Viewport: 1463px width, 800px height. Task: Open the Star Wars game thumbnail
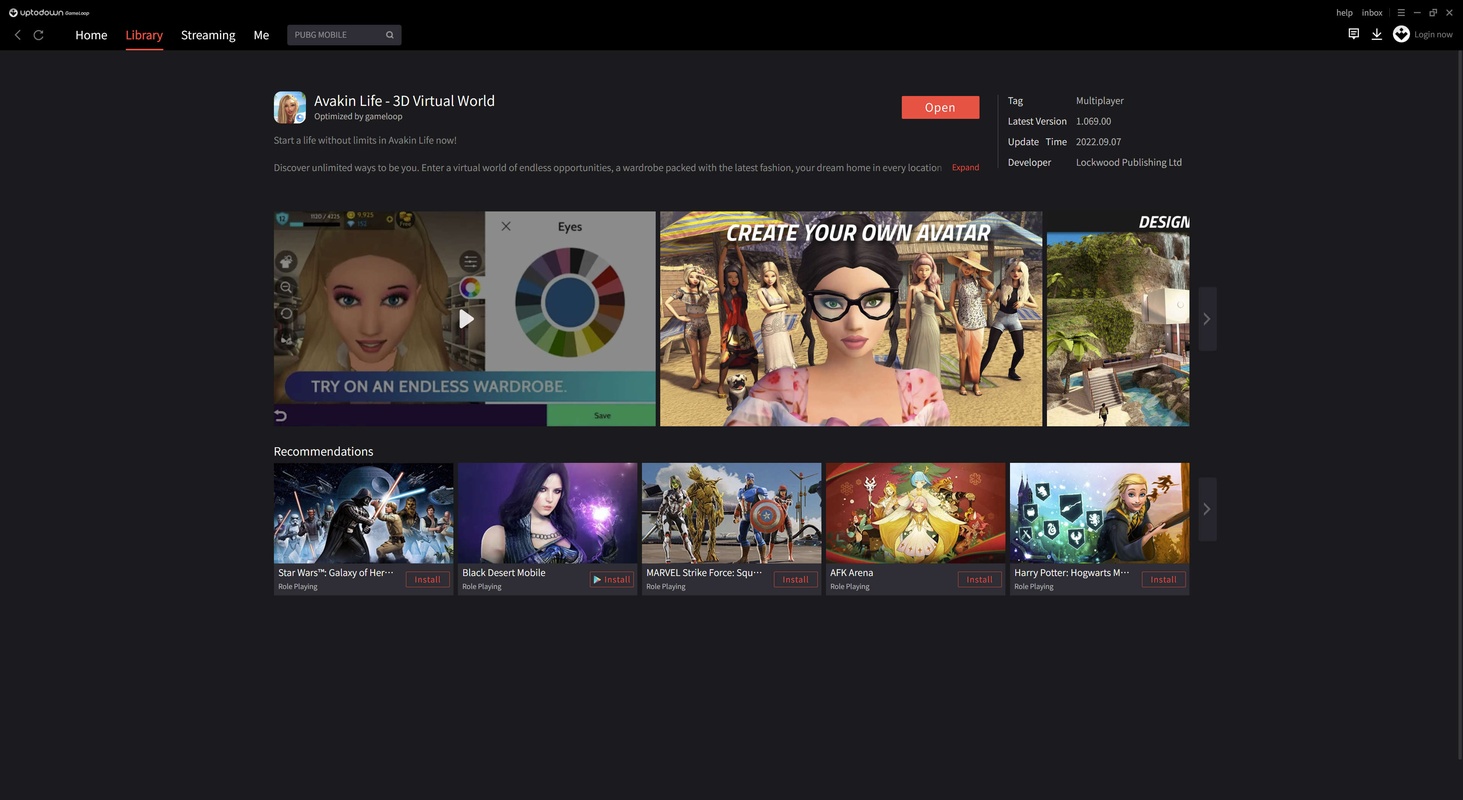pyautogui.click(x=364, y=513)
